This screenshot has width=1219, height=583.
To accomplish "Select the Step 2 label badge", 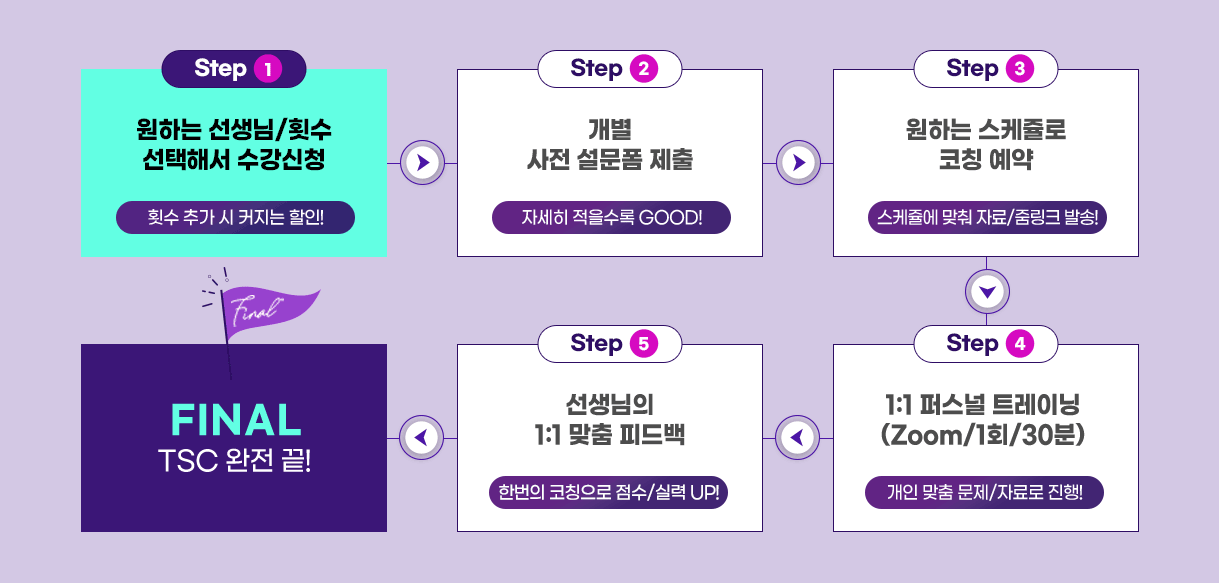I will [x=610, y=69].
